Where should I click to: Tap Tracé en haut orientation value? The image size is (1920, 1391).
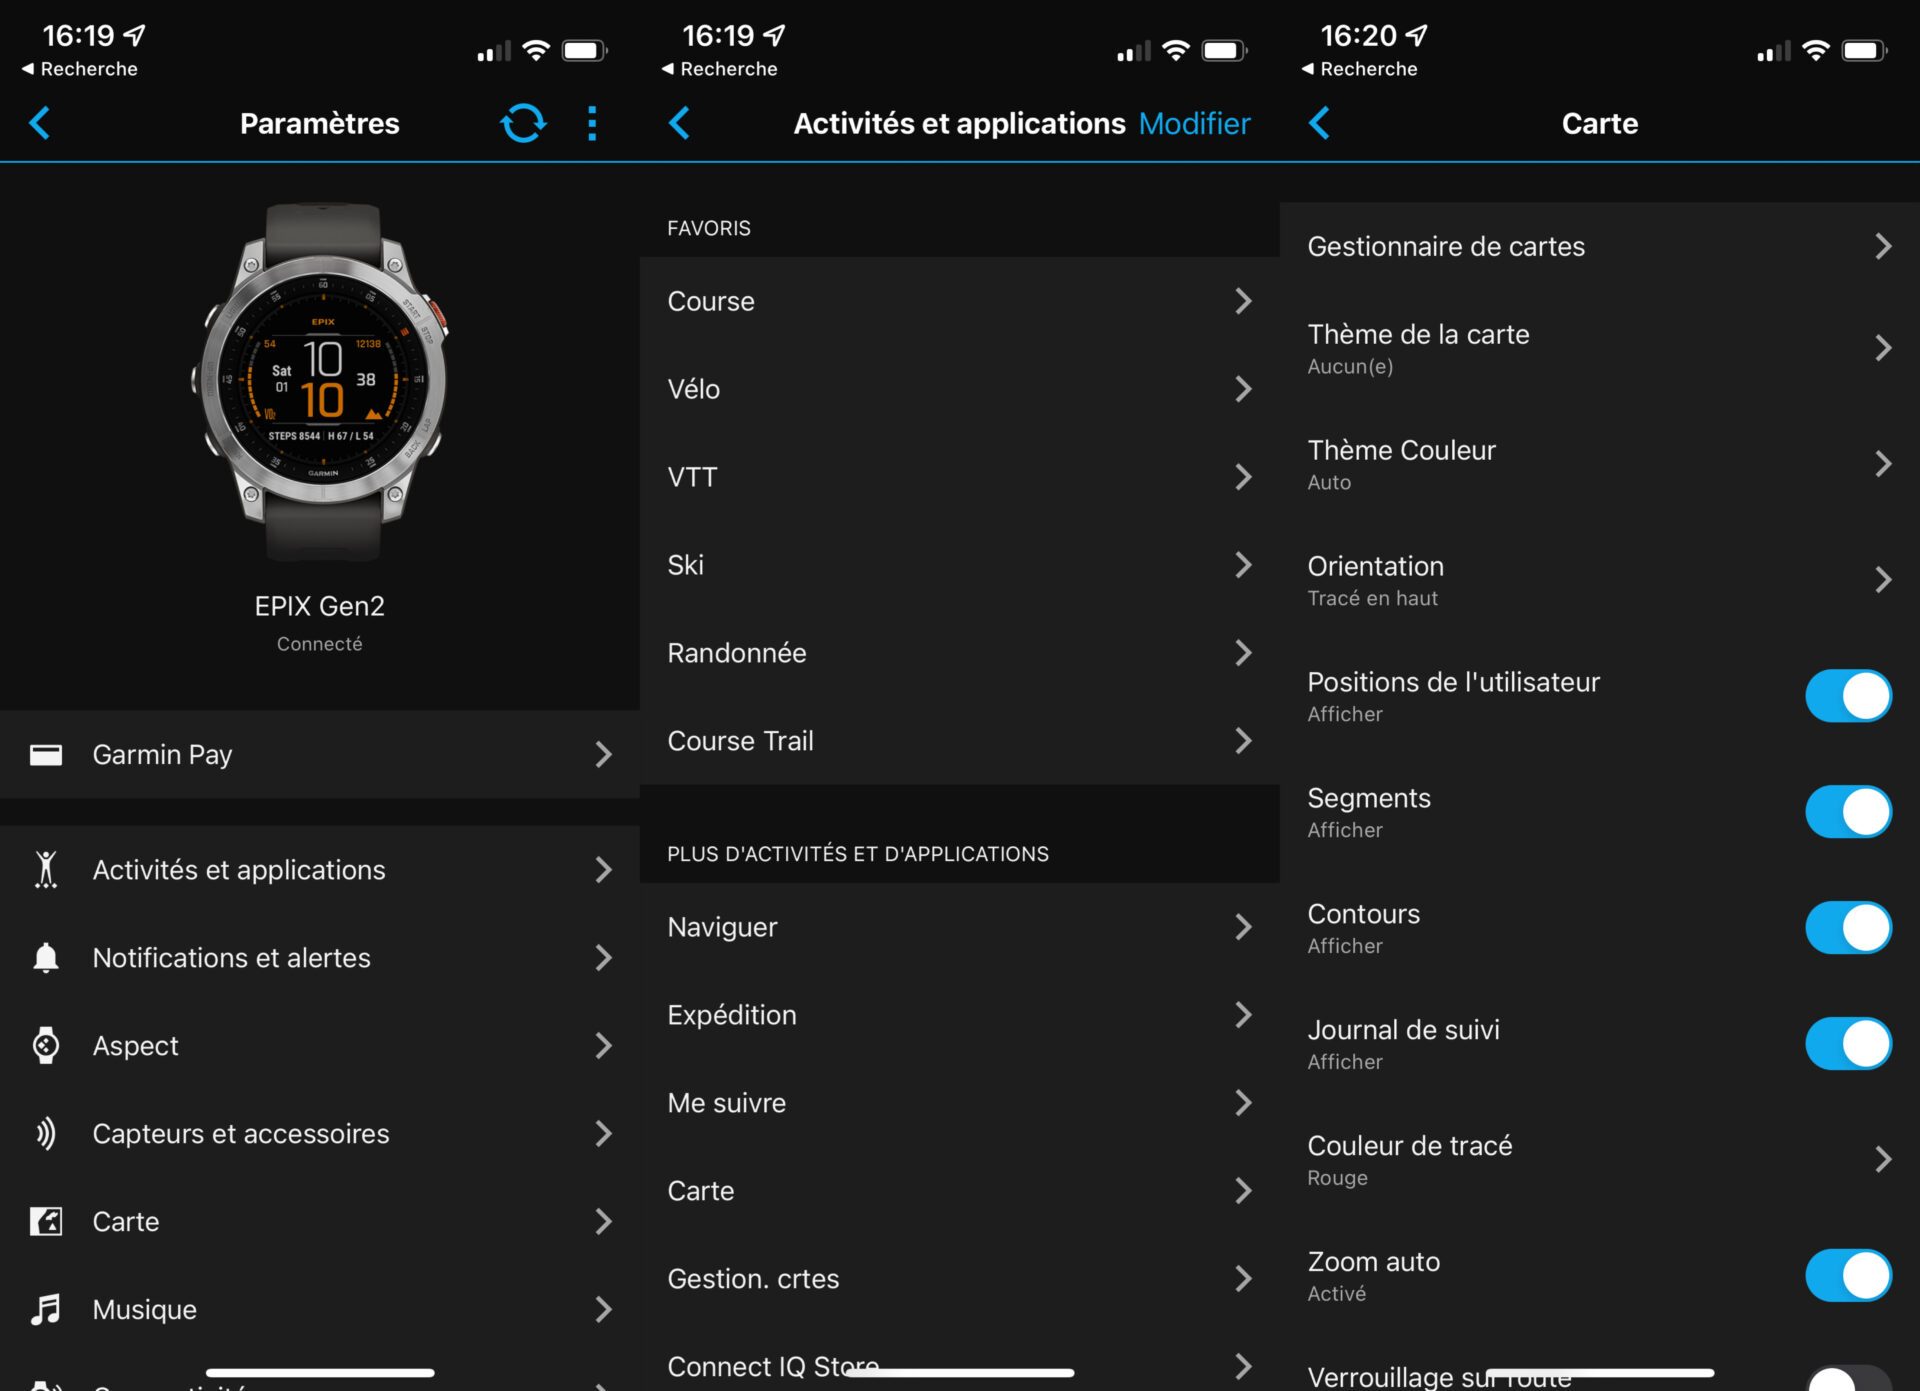(x=1372, y=598)
